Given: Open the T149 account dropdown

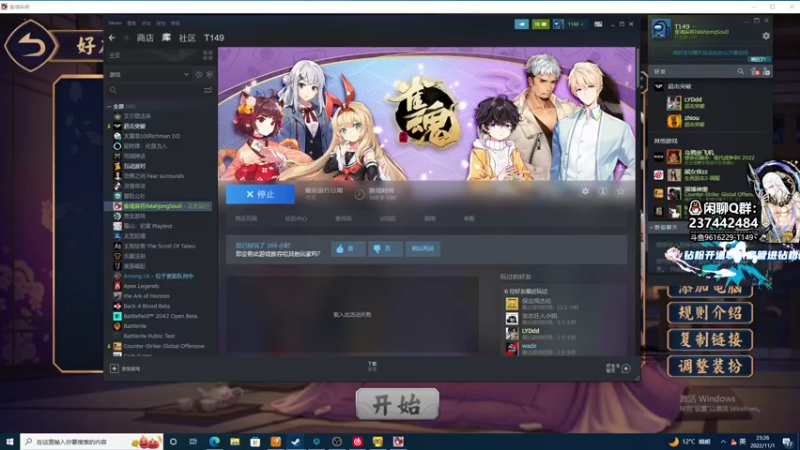Looking at the screenshot, I should 576,24.
